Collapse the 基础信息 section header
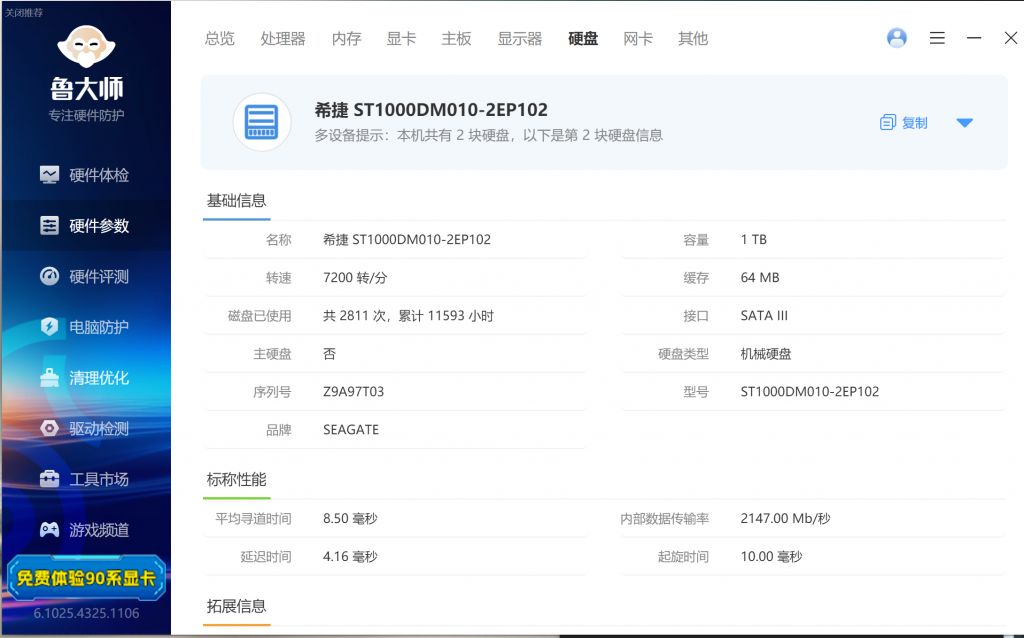Viewport: 1024px width, 638px height. point(236,201)
